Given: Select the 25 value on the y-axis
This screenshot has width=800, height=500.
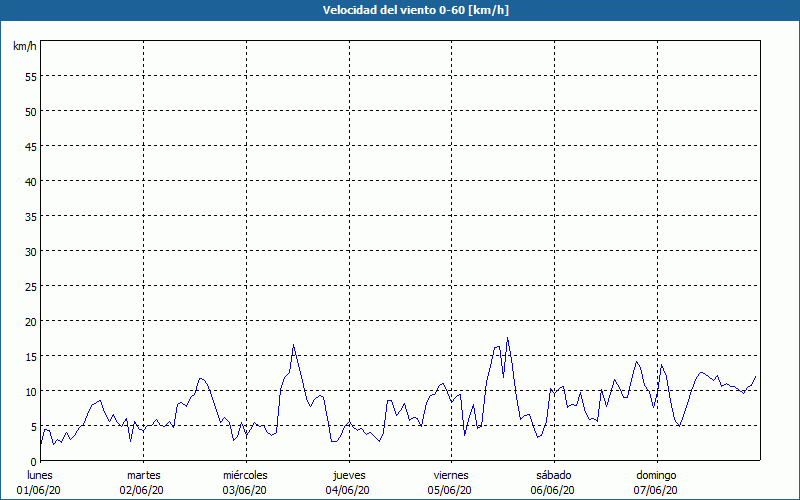Looking at the screenshot, I should point(31,287).
